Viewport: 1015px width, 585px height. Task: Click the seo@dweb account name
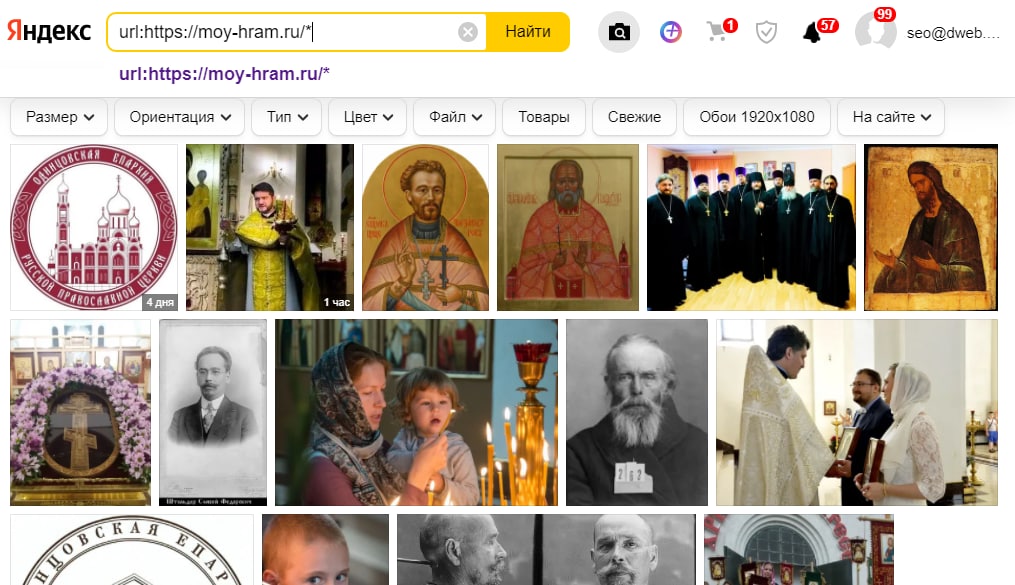pyautogui.click(x=953, y=33)
